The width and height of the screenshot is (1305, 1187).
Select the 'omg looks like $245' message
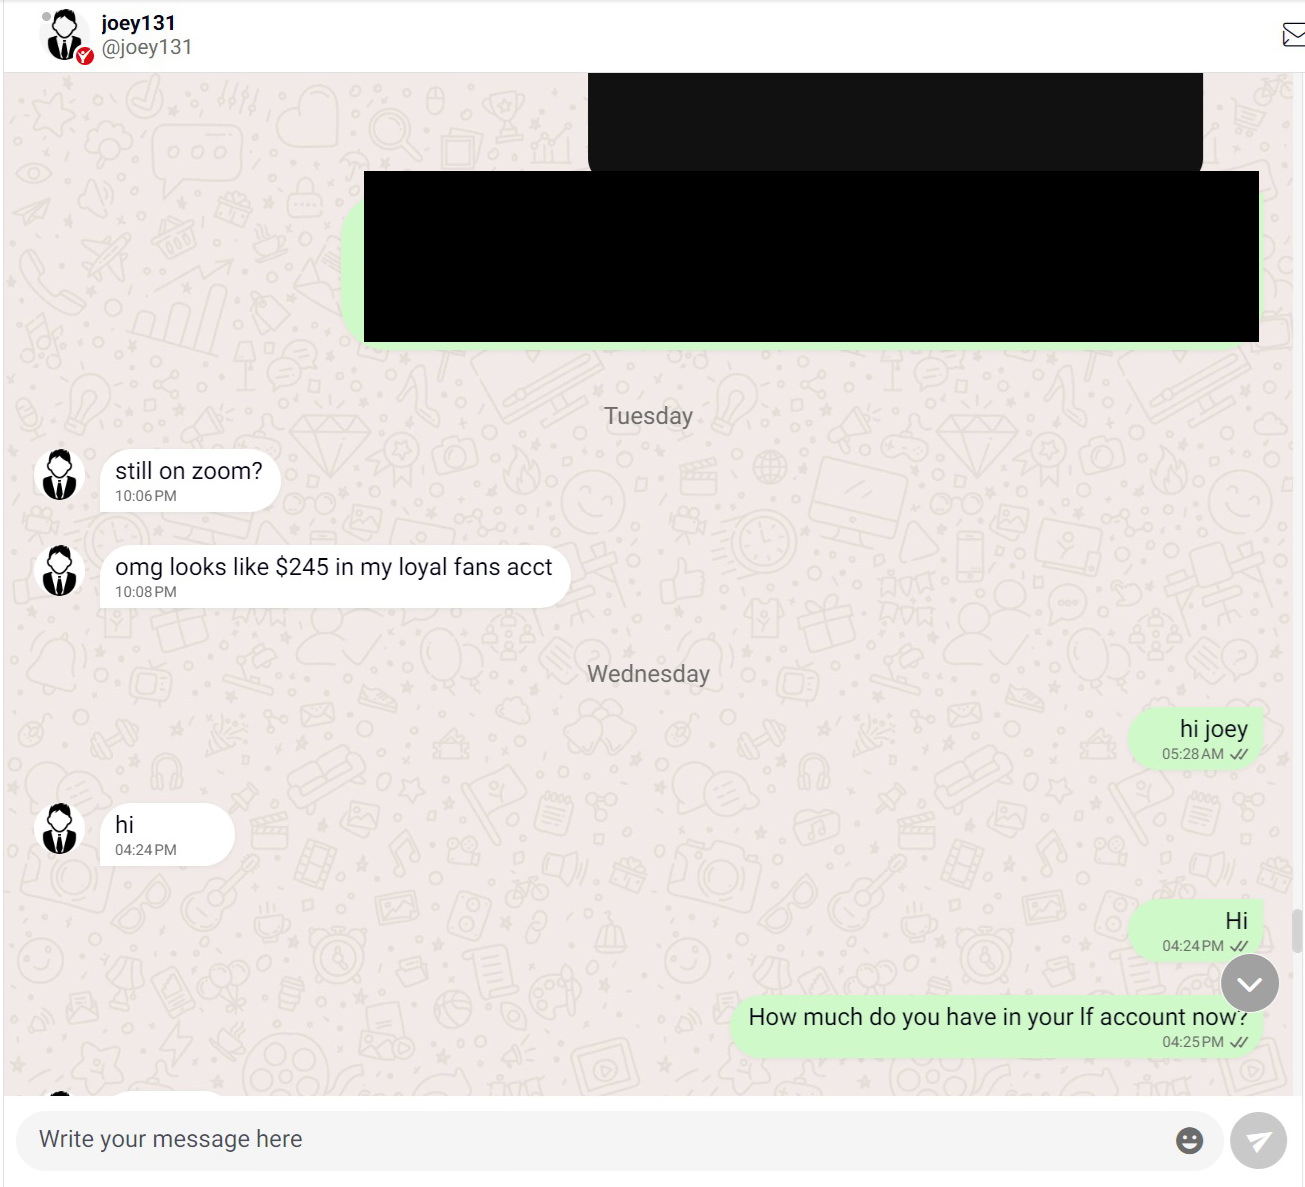(335, 576)
